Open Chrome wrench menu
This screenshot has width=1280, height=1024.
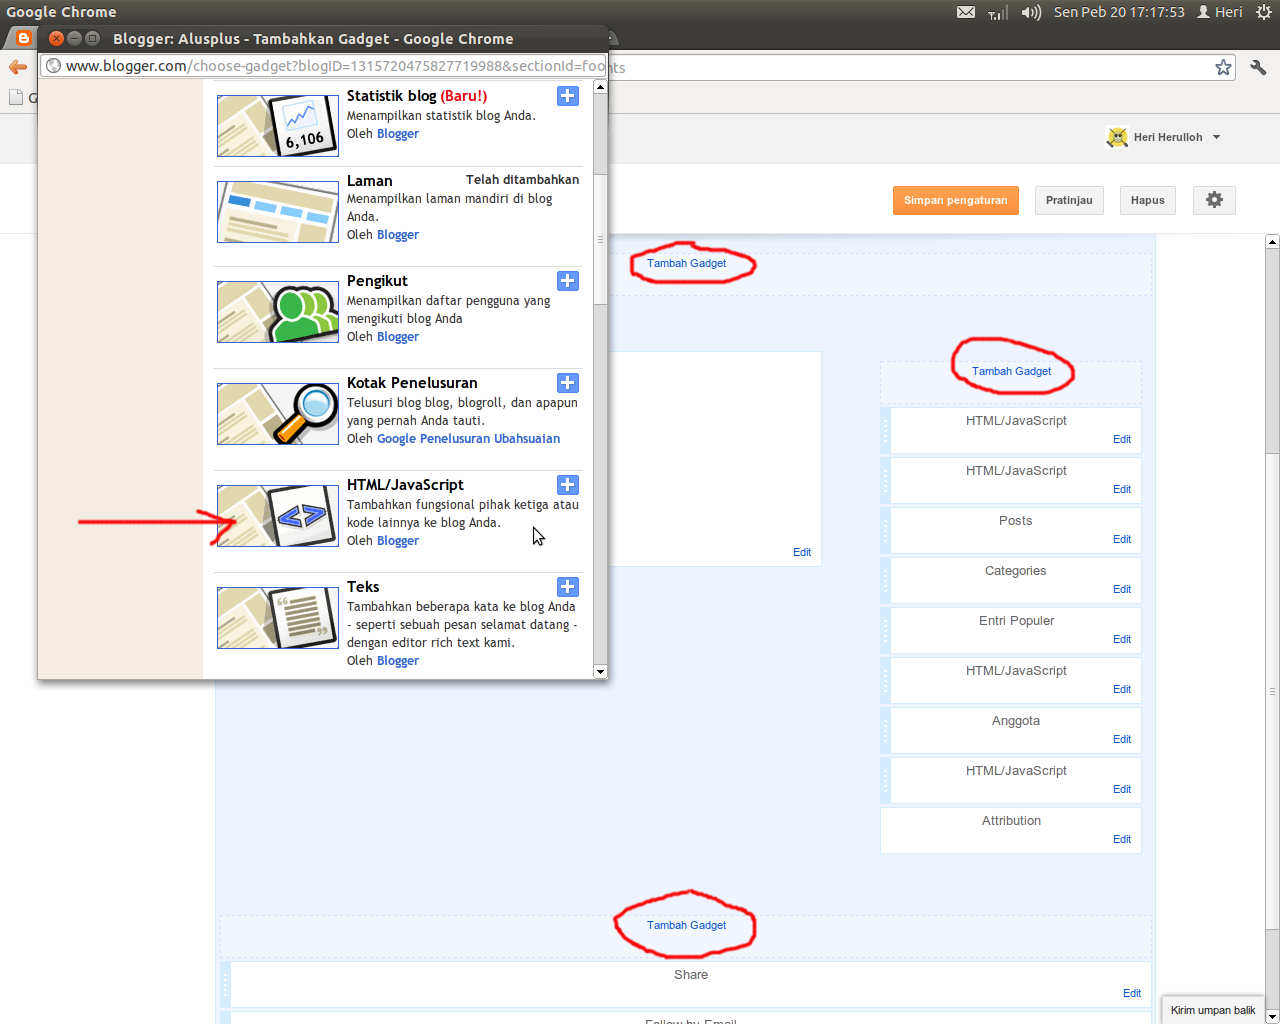[1258, 67]
